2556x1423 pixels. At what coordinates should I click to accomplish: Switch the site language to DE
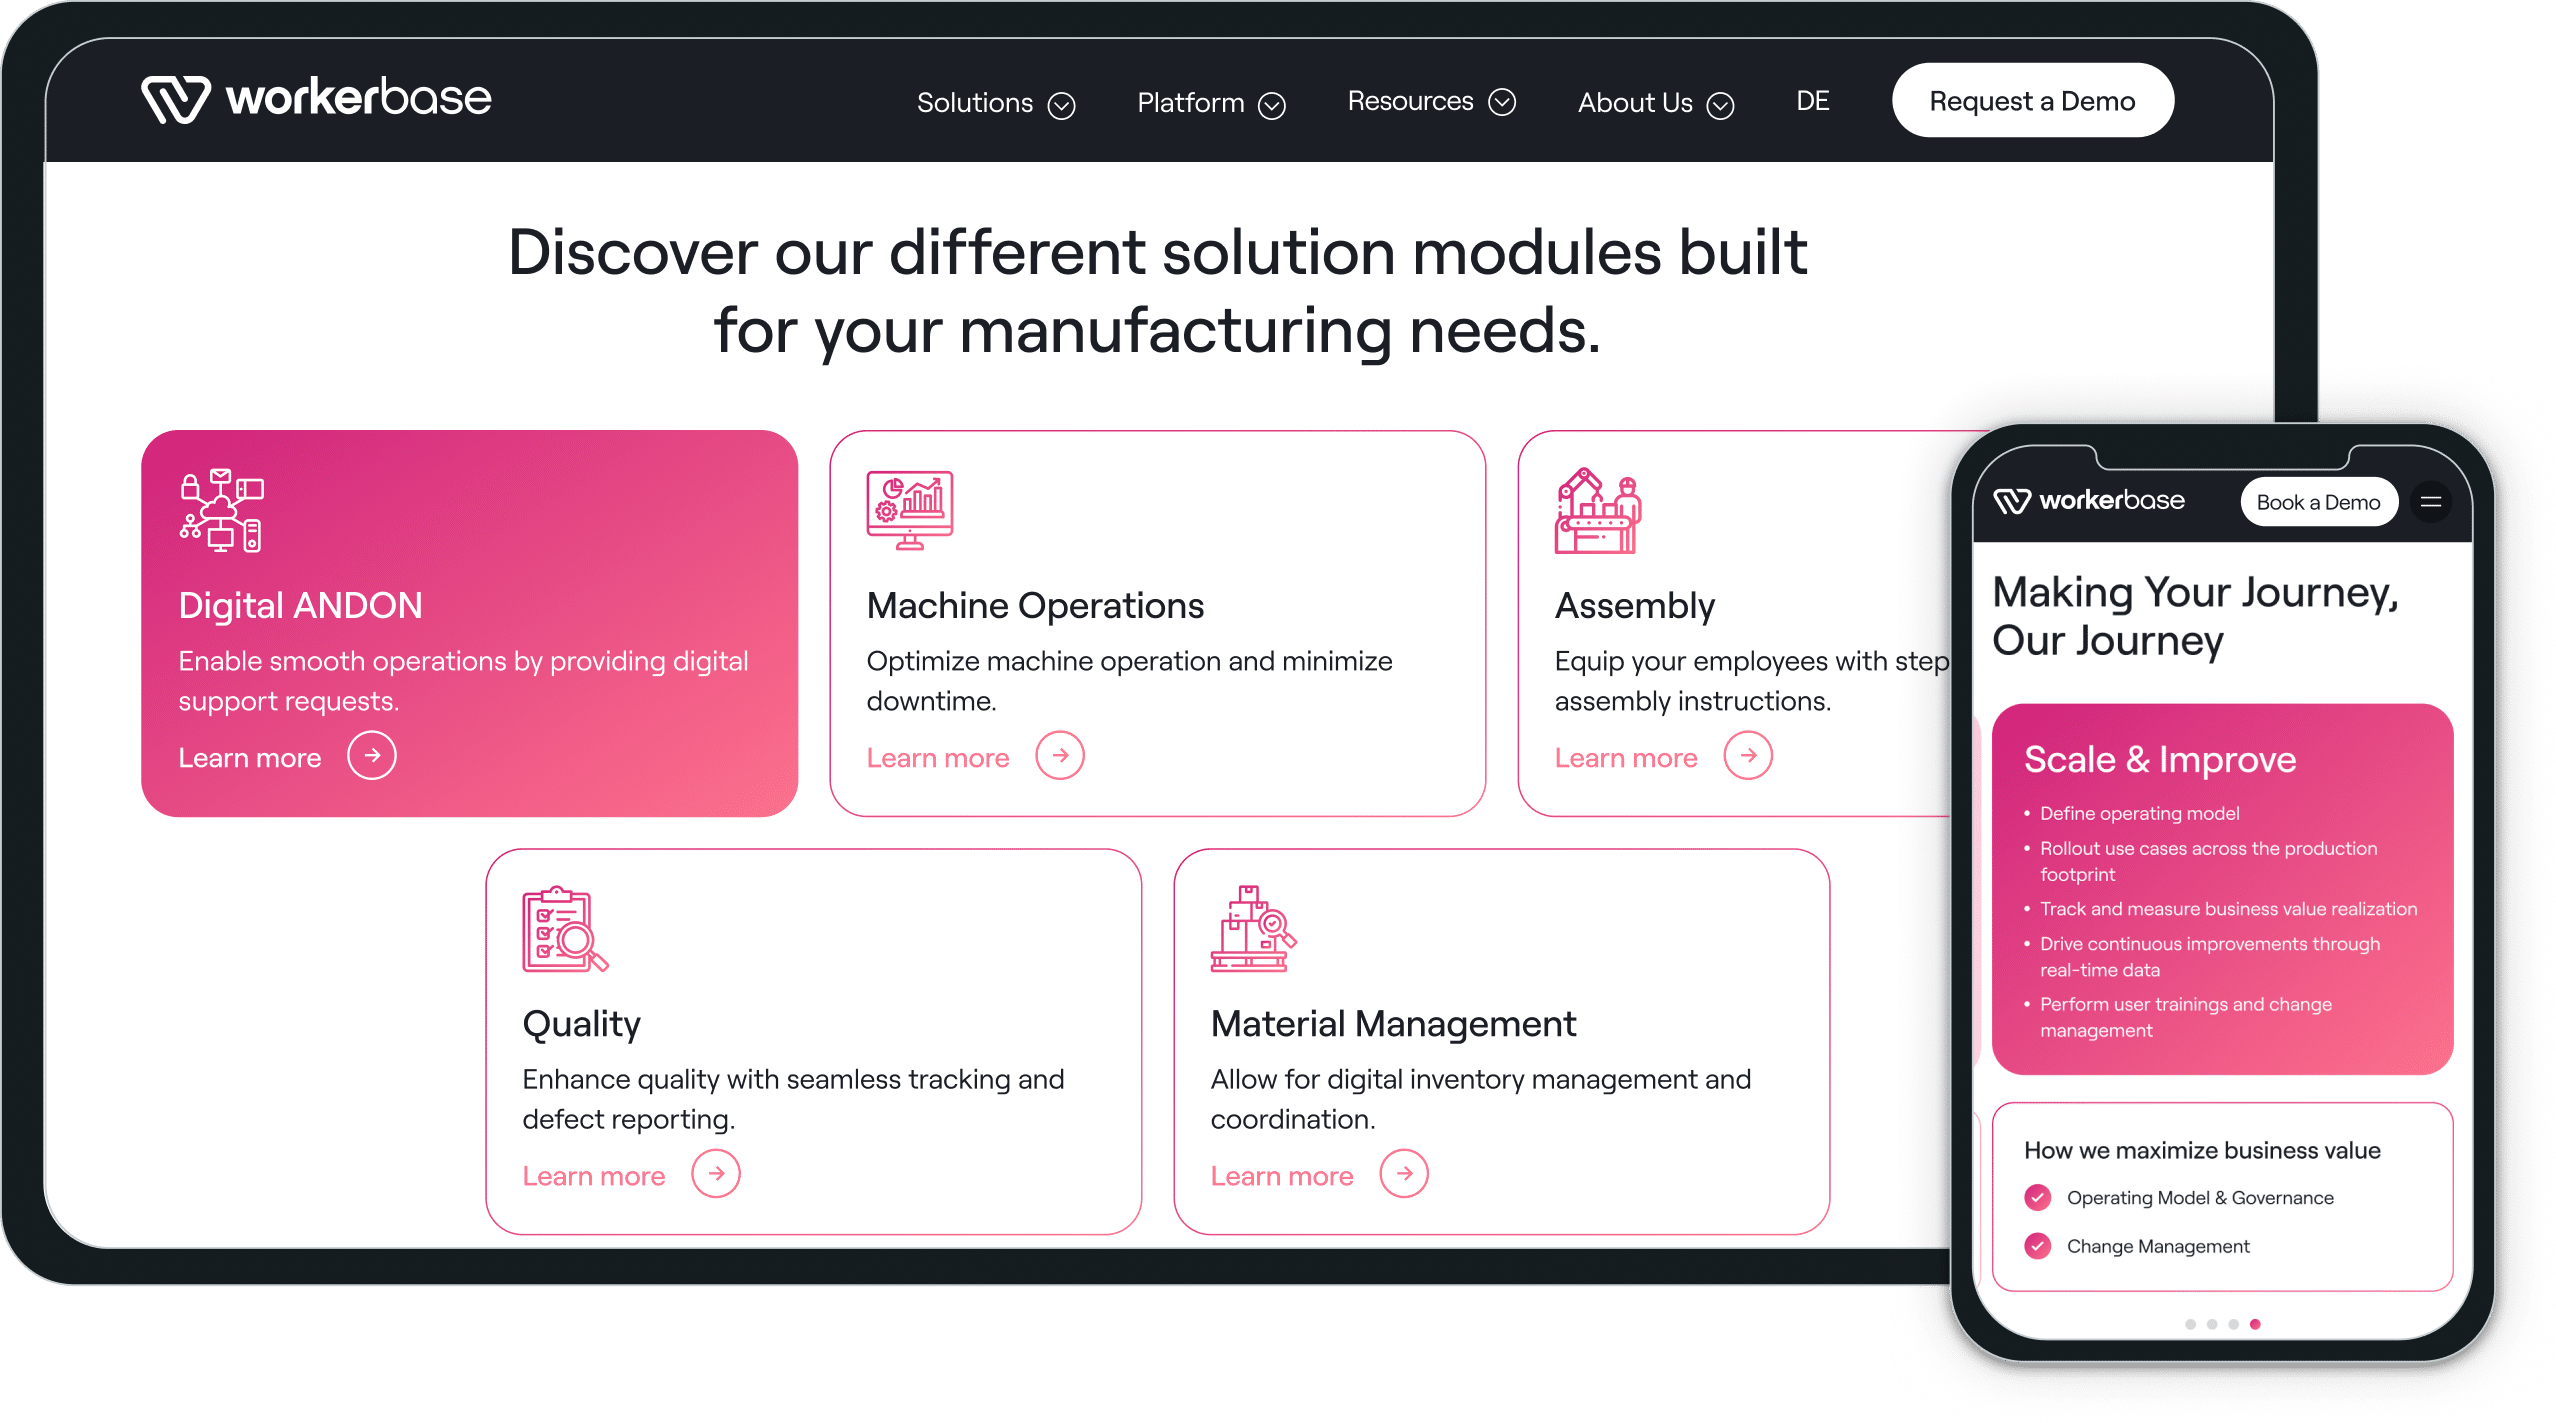[x=1813, y=100]
